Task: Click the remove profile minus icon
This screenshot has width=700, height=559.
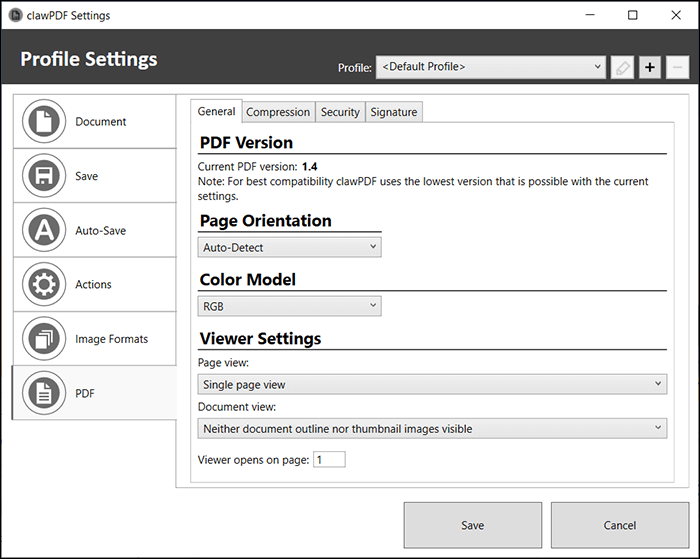Action: pos(676,68)
